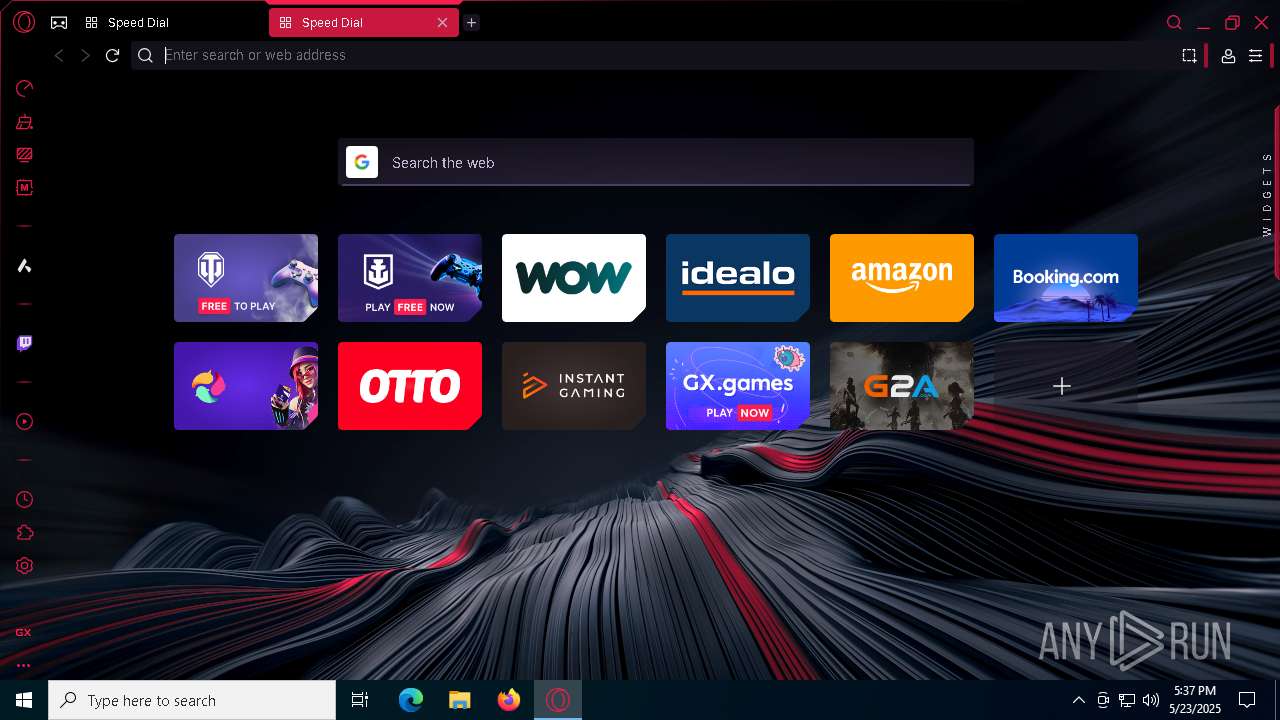
Task: Open the purple character game tile
Action: [246, 386]
